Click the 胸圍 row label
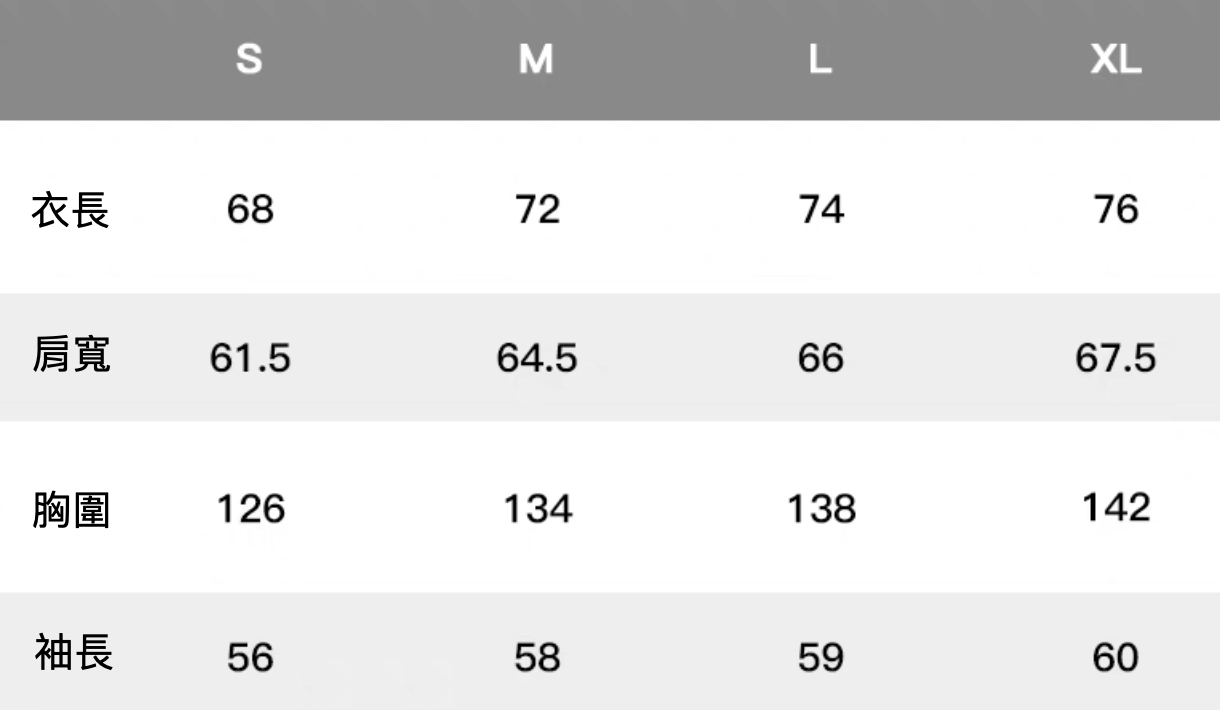 pos(70,509)
